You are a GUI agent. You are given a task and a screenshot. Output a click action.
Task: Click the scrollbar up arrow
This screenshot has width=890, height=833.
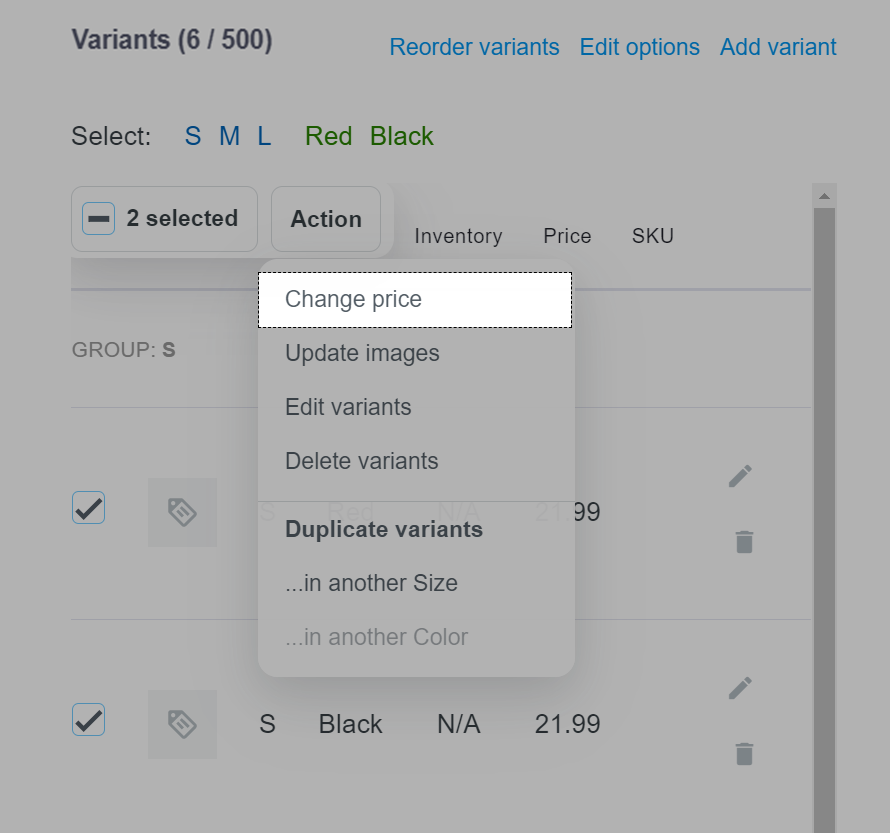coord(824,196)
